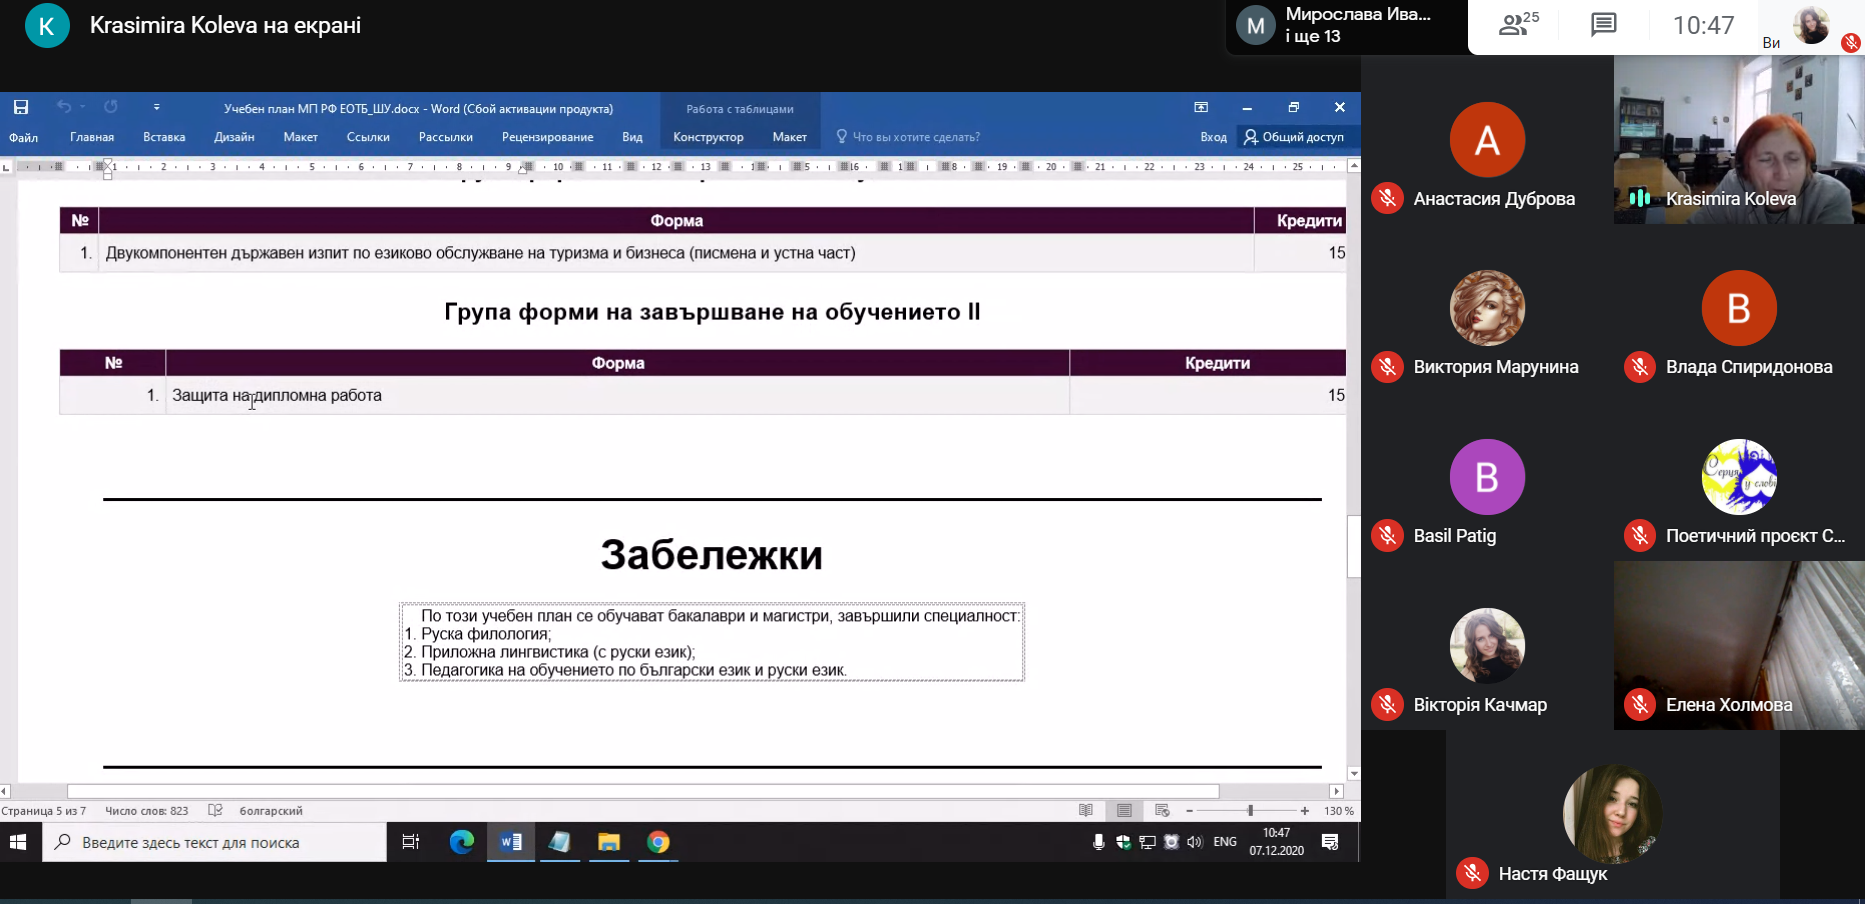Toggle your muted microphone indicator
Screen dimensions: 1865x904
coord(1851,42)
